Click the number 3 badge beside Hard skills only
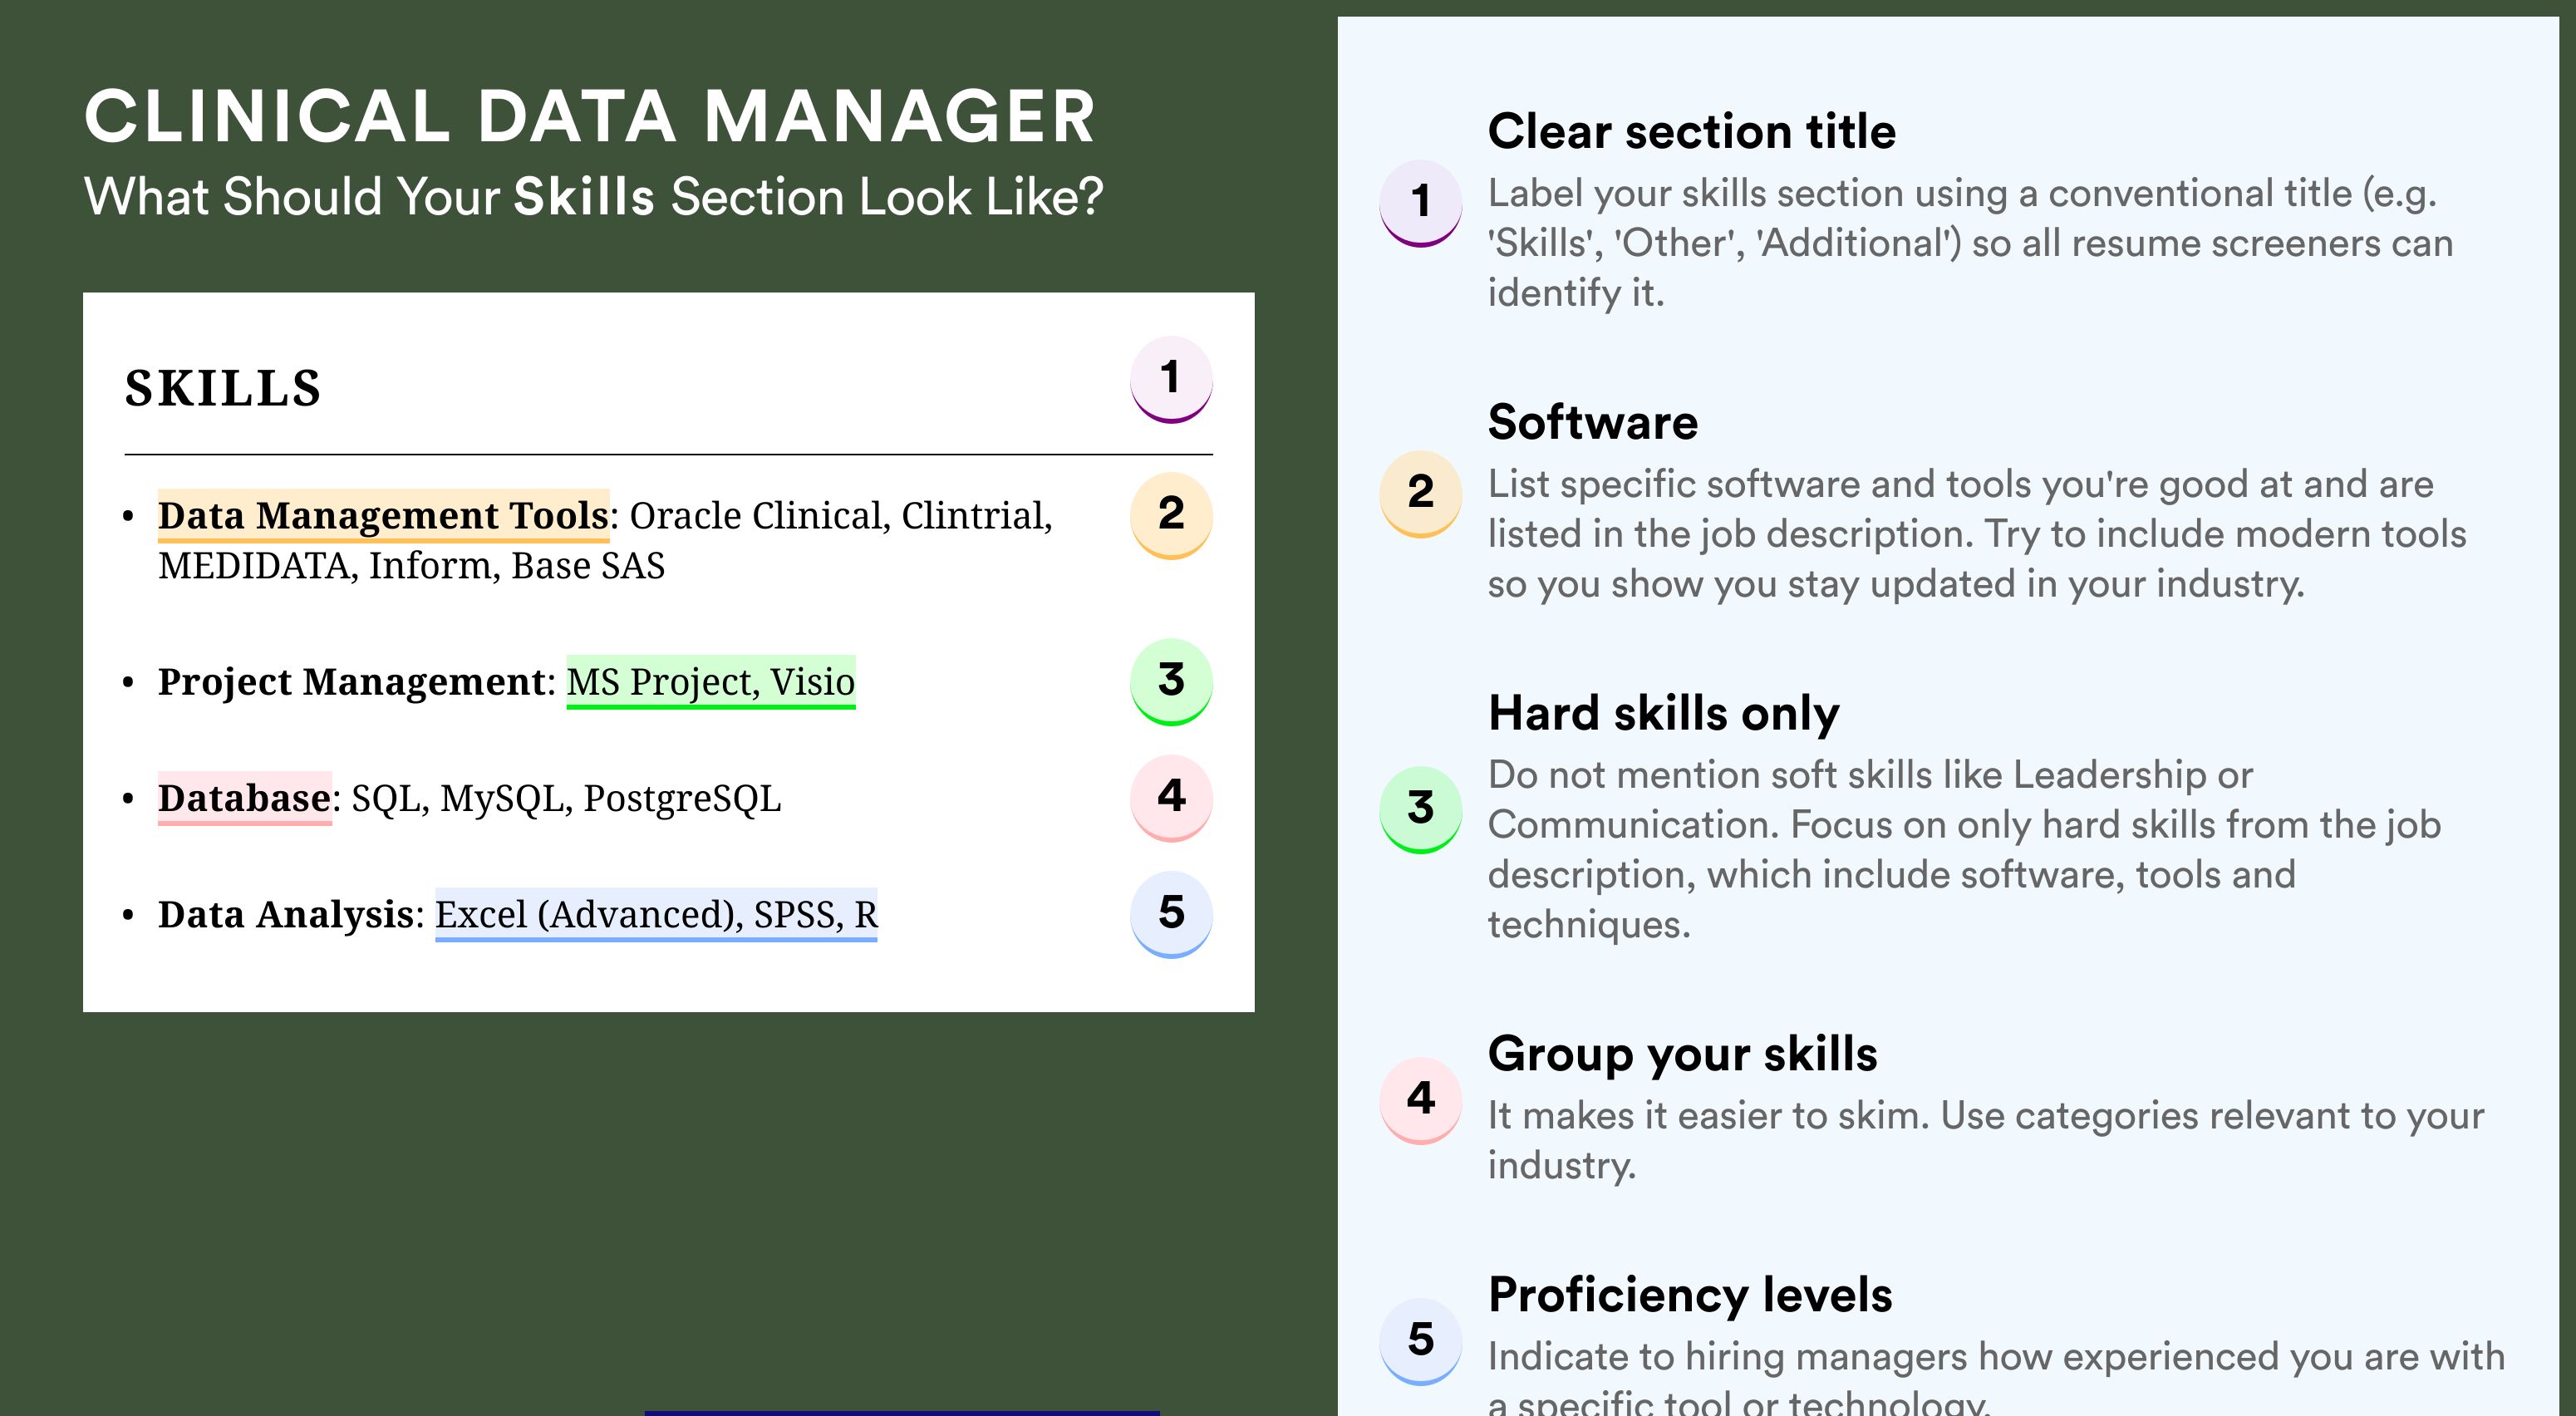 pos(1421,809)
